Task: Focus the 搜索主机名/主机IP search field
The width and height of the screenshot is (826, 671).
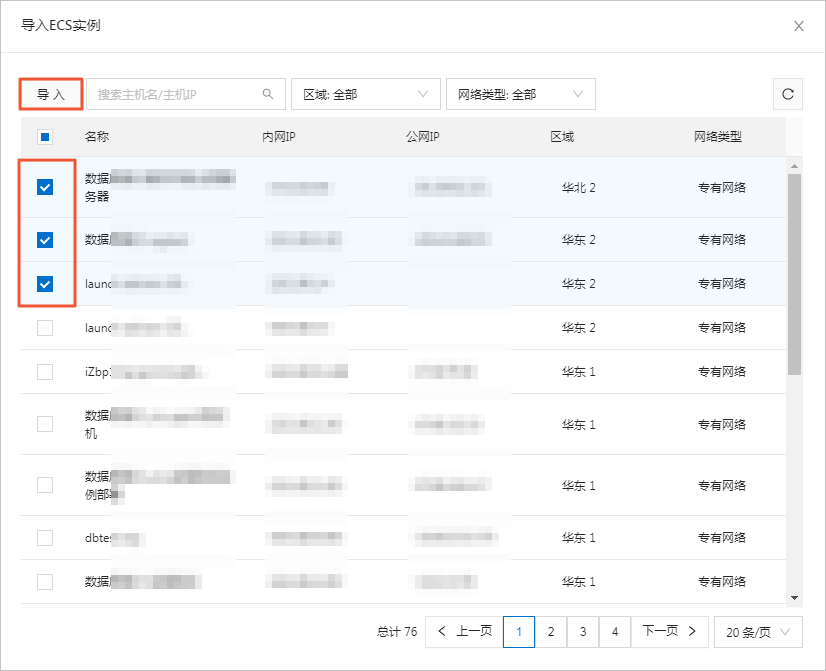Action: (x=185, y=94)
